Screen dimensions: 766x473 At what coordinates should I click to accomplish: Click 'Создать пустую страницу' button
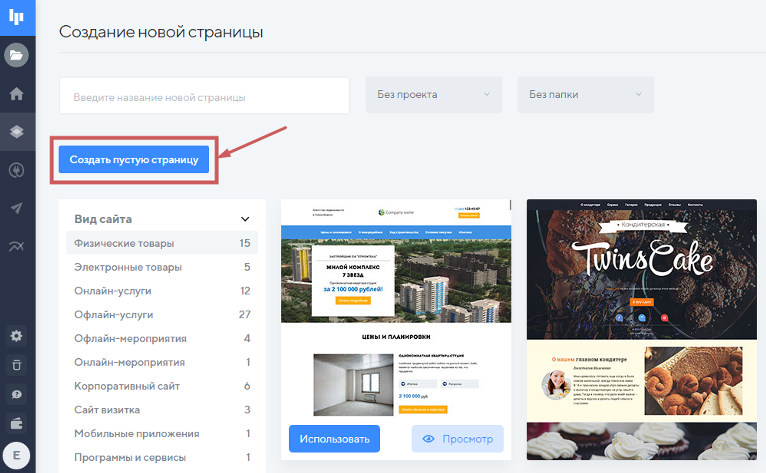134,160
